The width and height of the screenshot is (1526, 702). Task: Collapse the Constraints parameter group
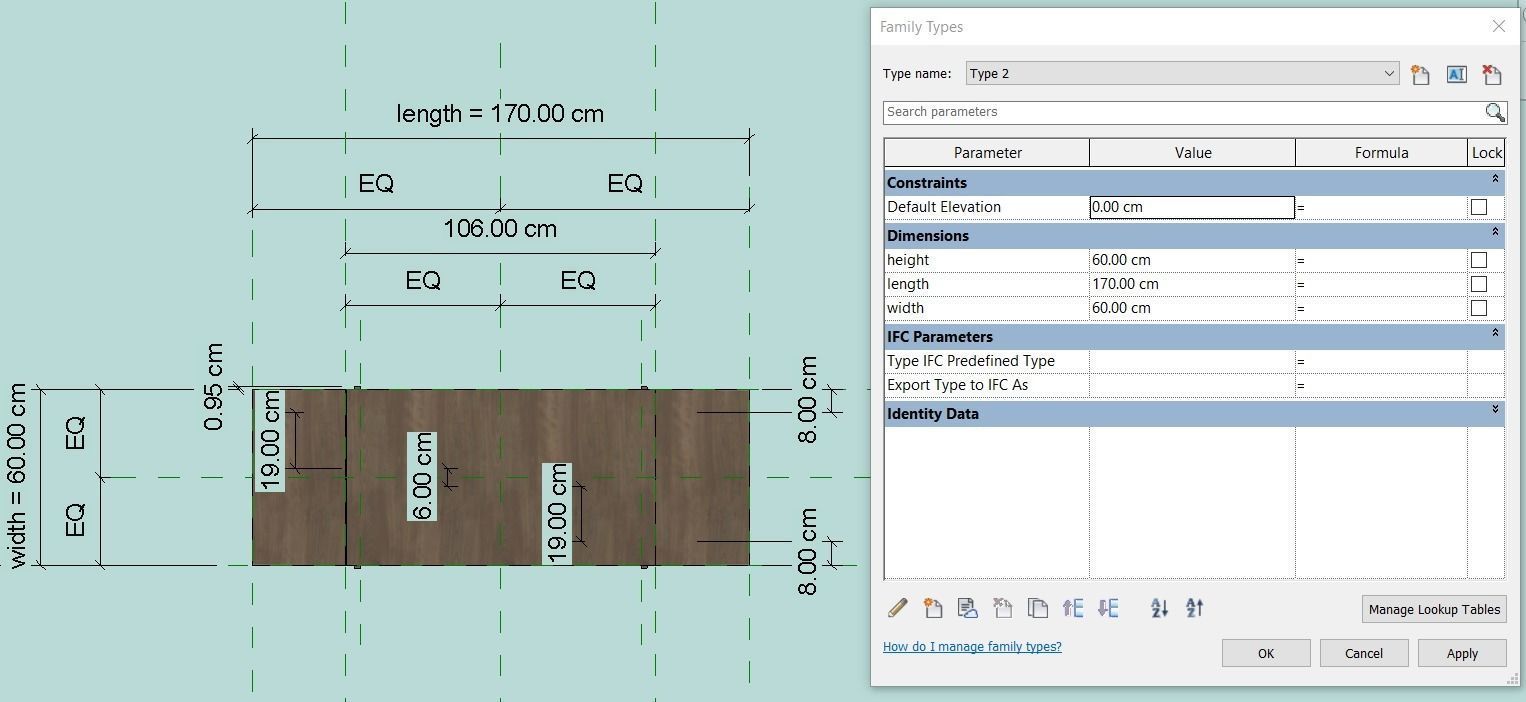point(1495,179)
